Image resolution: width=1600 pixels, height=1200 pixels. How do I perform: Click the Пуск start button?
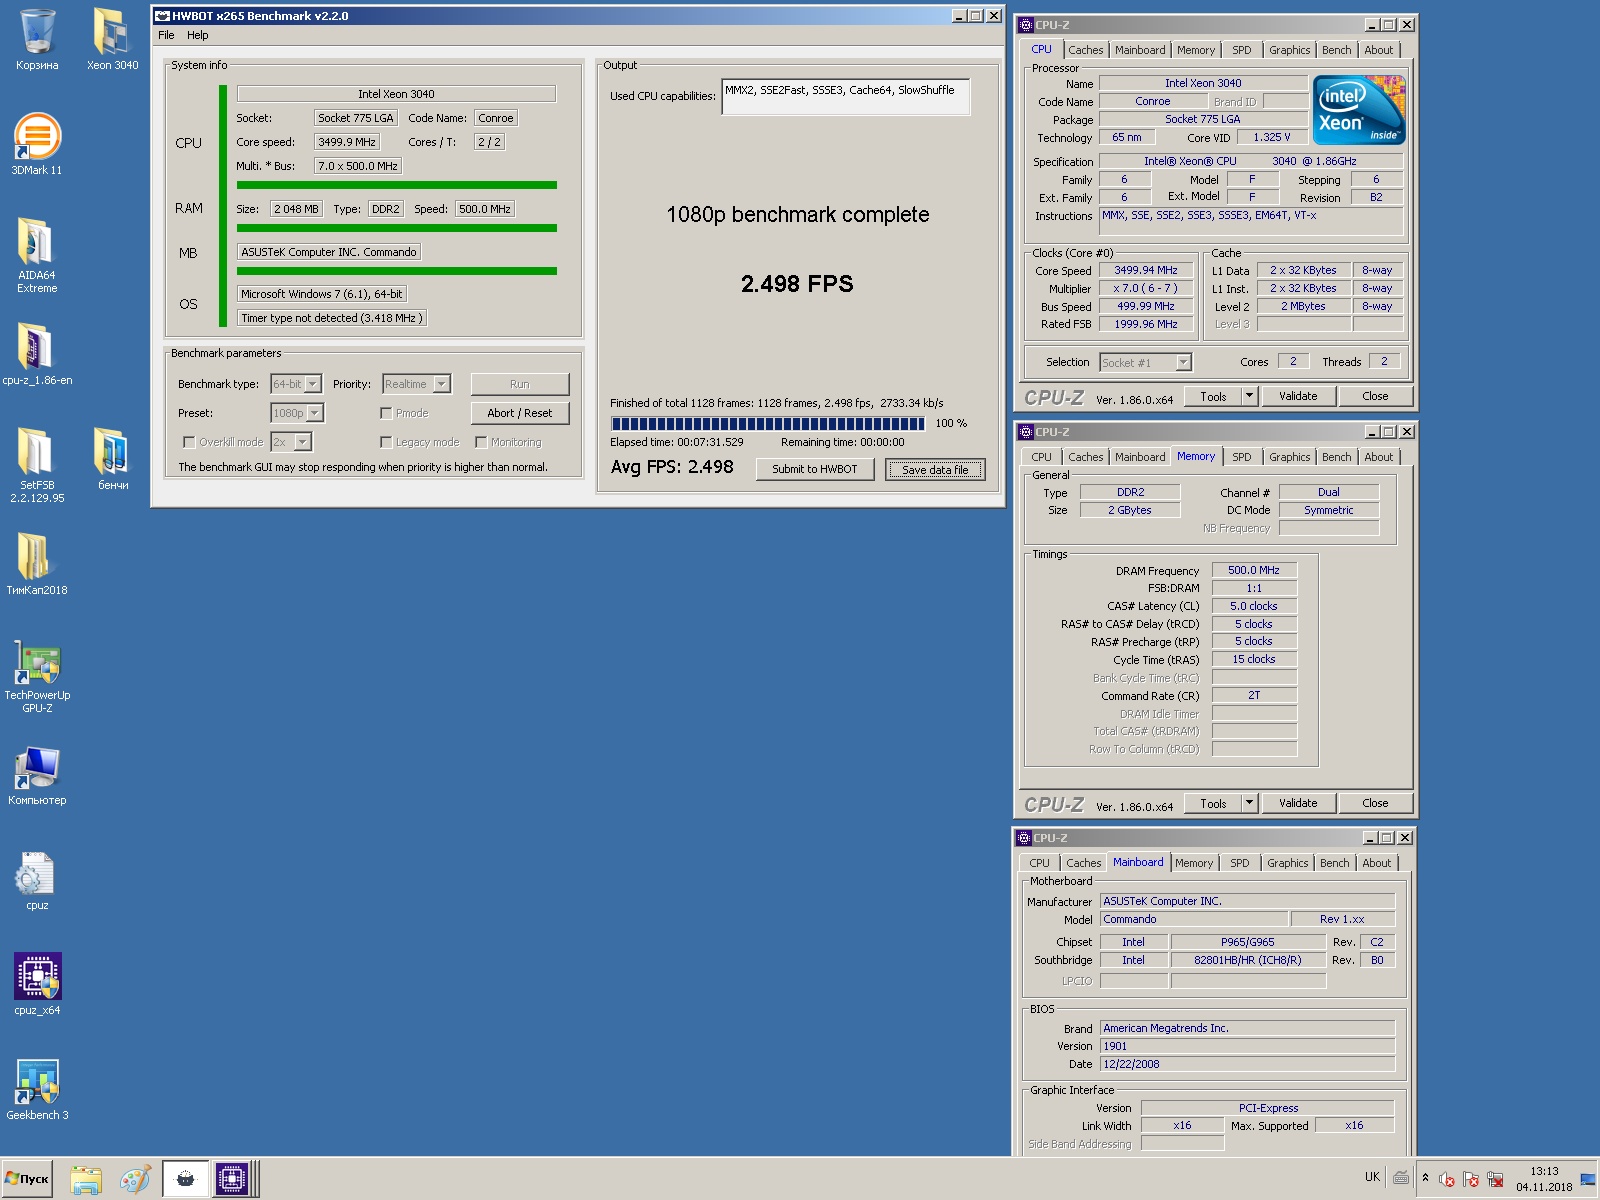click(x=27, y=1179)
